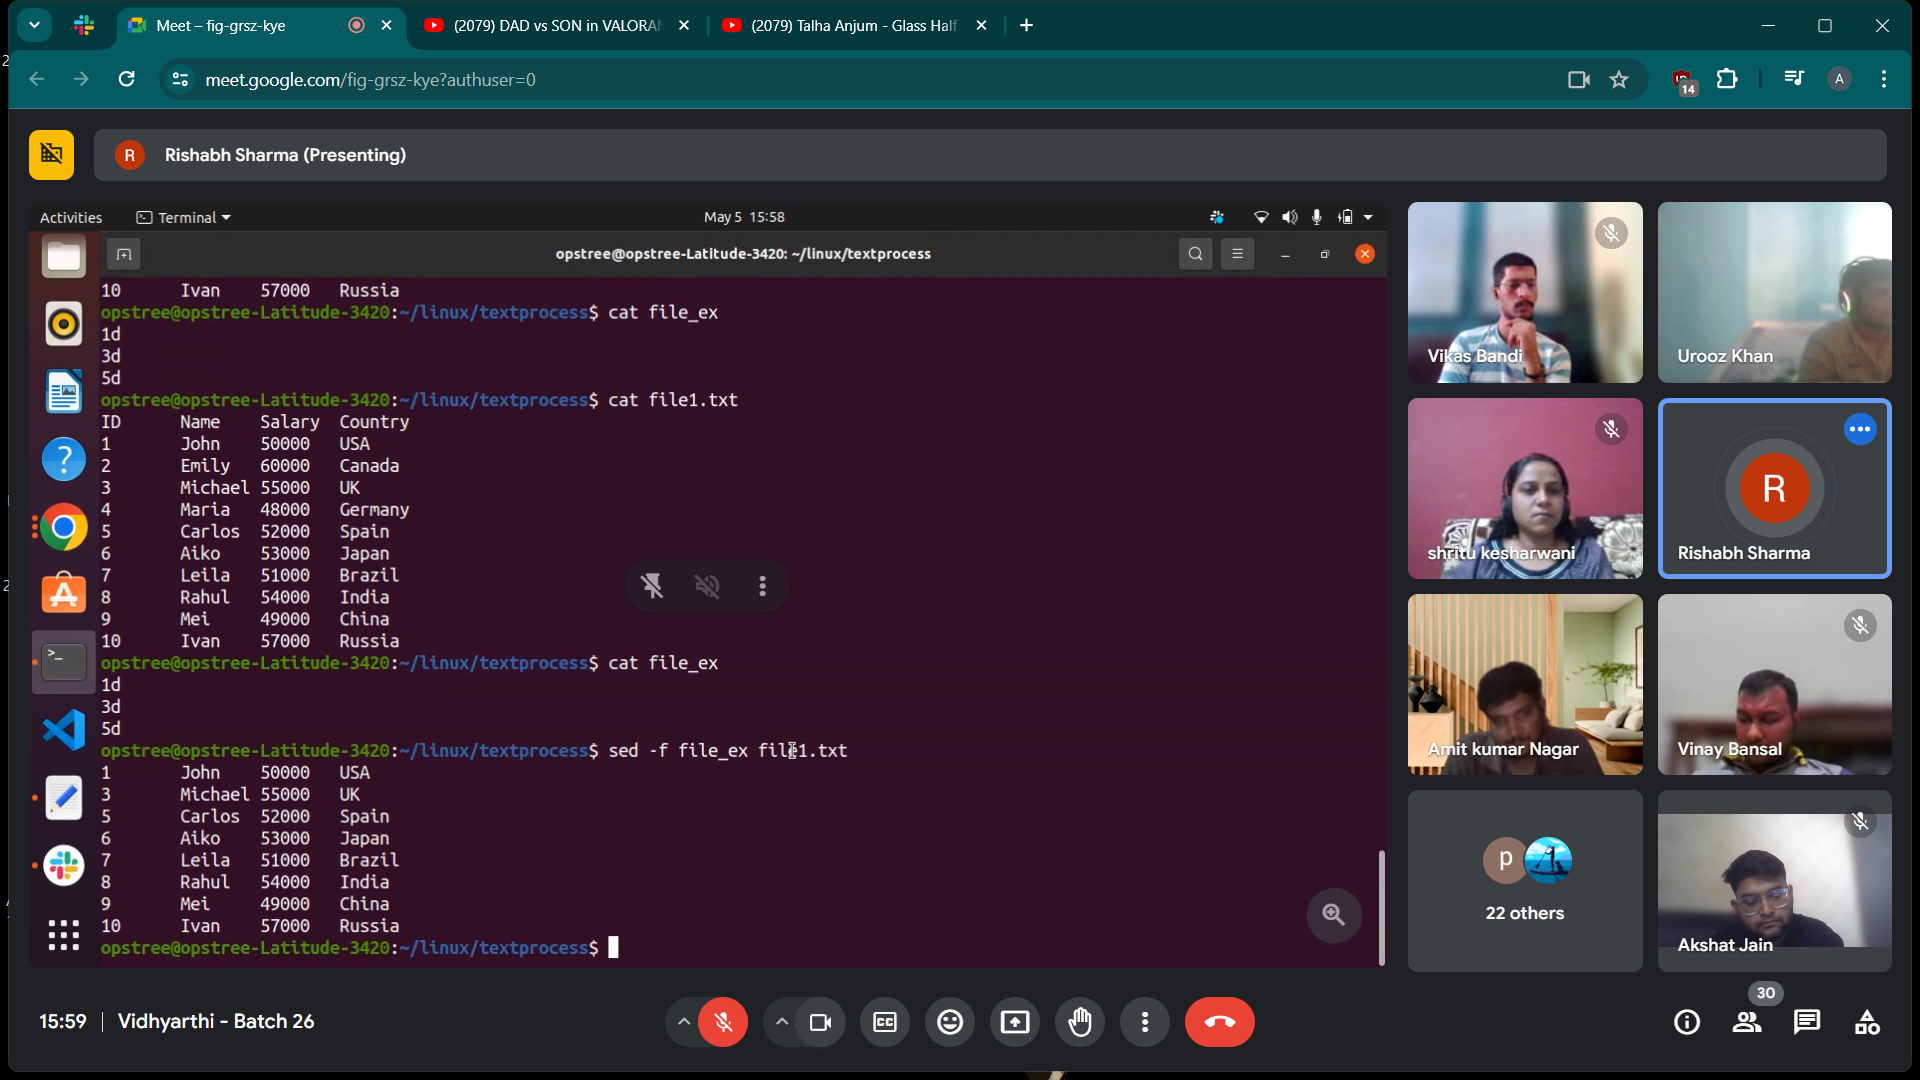Open the people participants panel
1920x1080 pixels.
[x=1747, y=1022]
